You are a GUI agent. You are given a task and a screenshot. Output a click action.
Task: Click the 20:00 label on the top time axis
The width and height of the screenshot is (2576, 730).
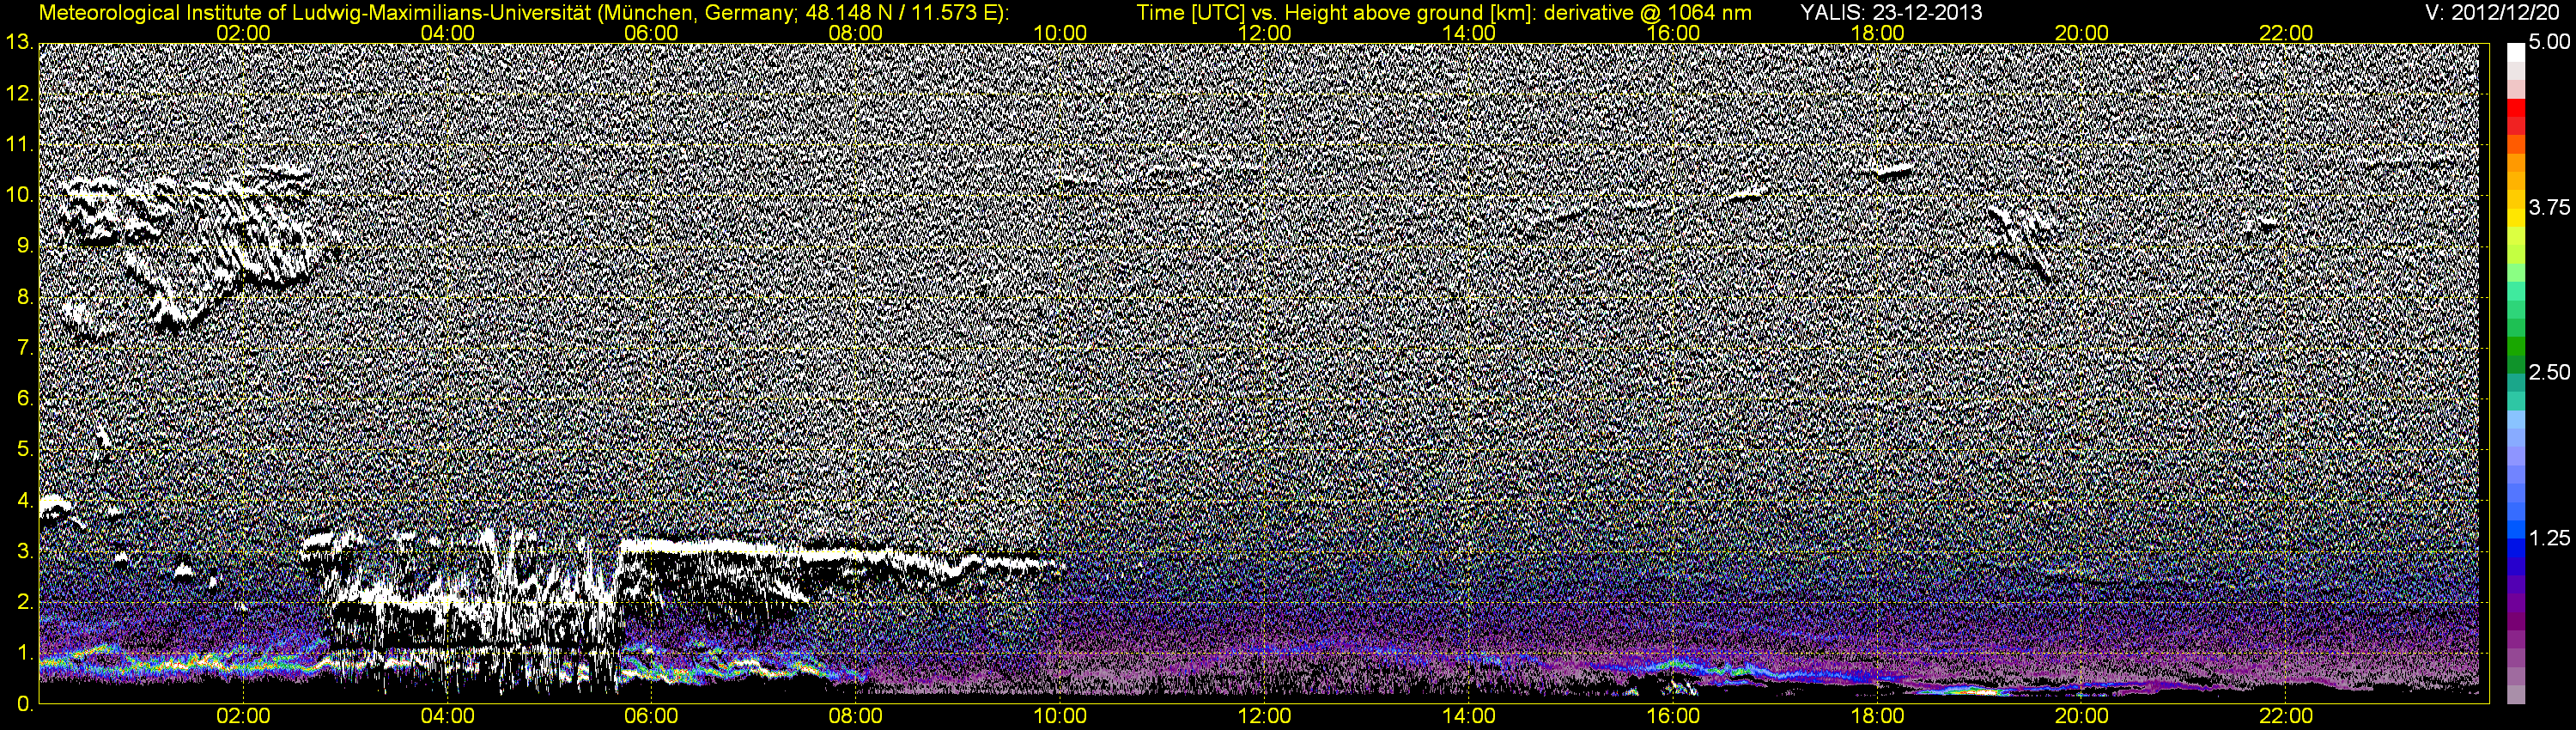click(x=2082, y=33)
